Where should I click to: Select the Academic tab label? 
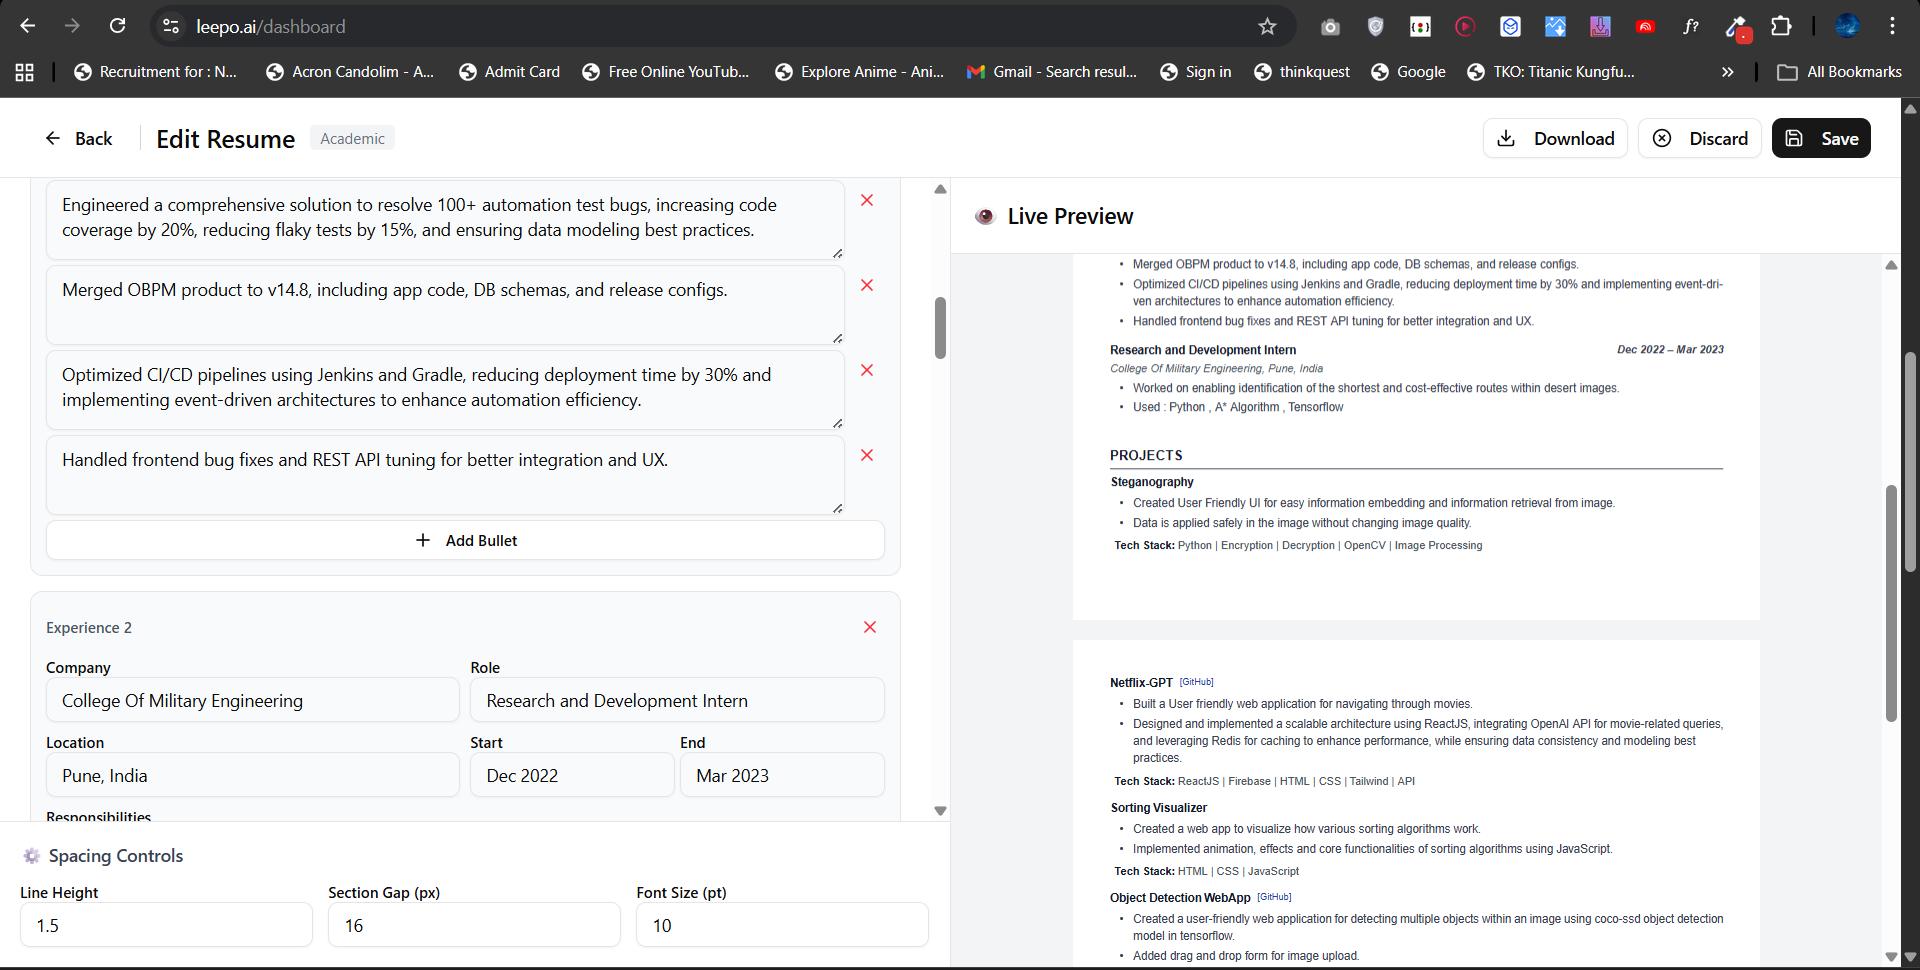(x=352, y=137)
